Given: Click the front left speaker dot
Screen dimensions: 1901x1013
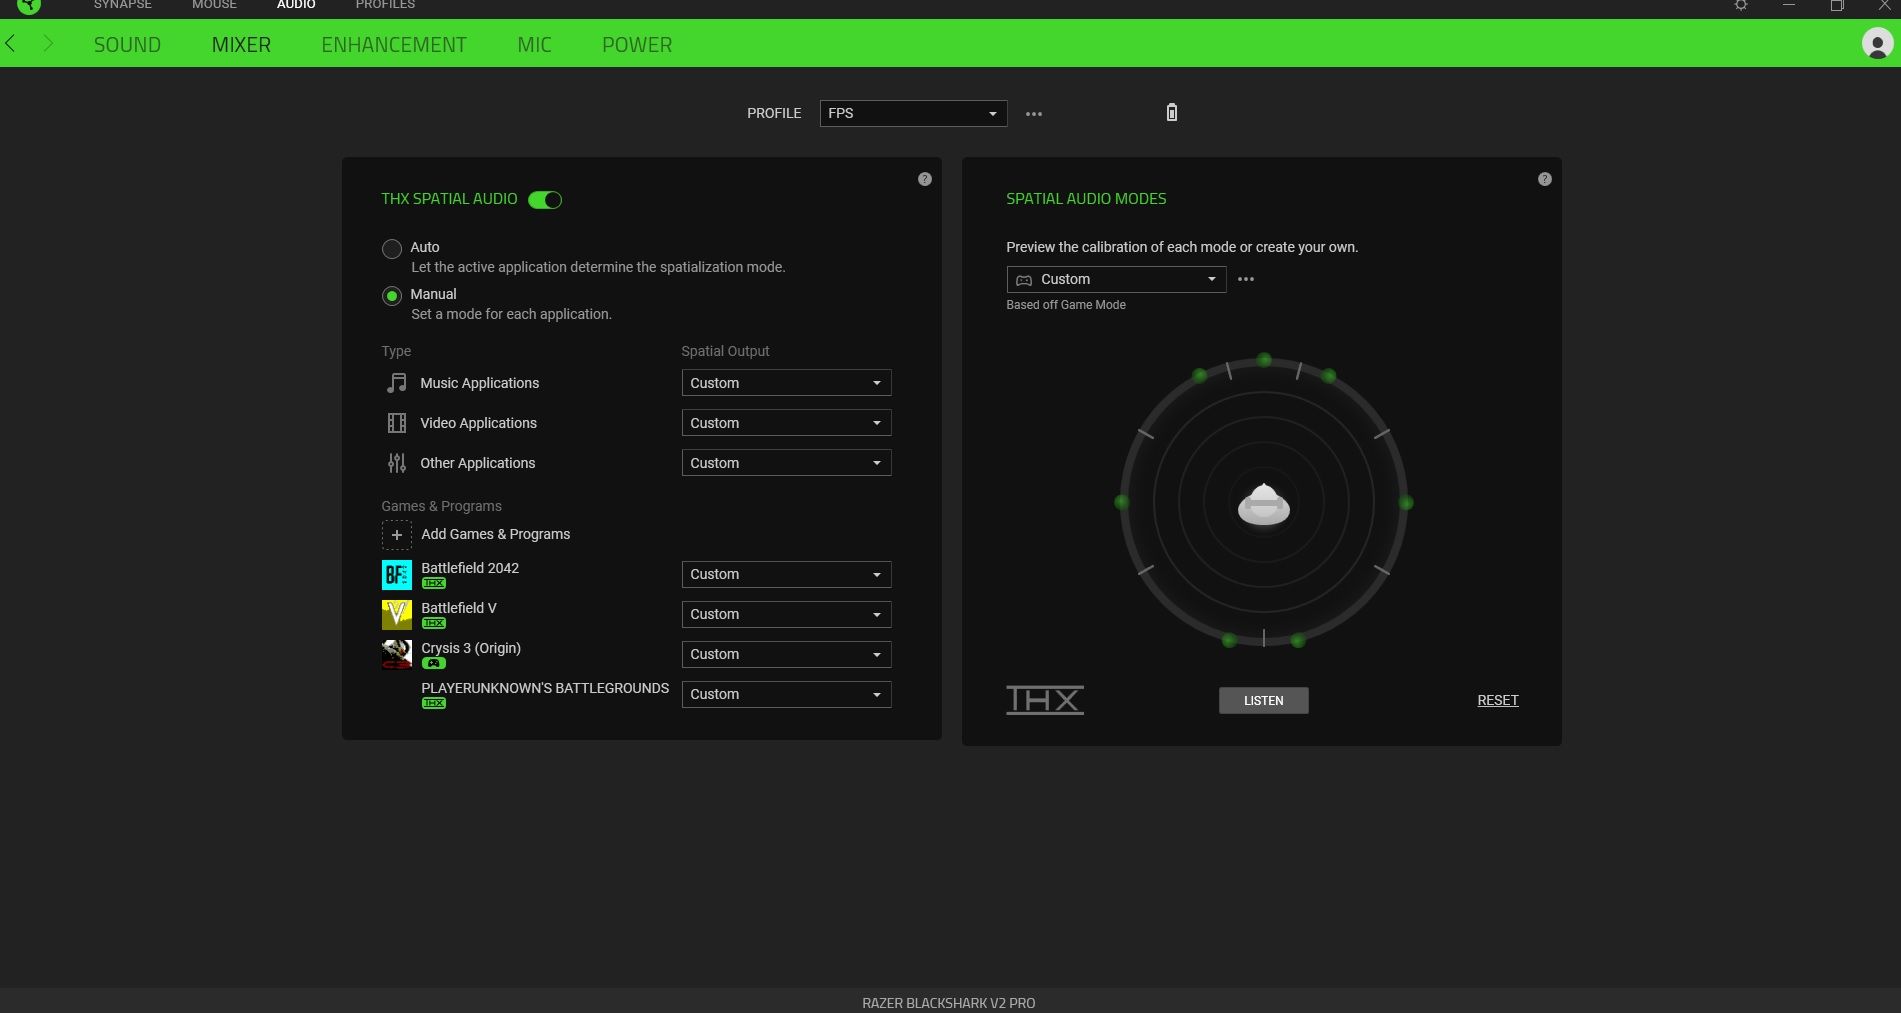Looking at the screenshot, I should 1200,376.
